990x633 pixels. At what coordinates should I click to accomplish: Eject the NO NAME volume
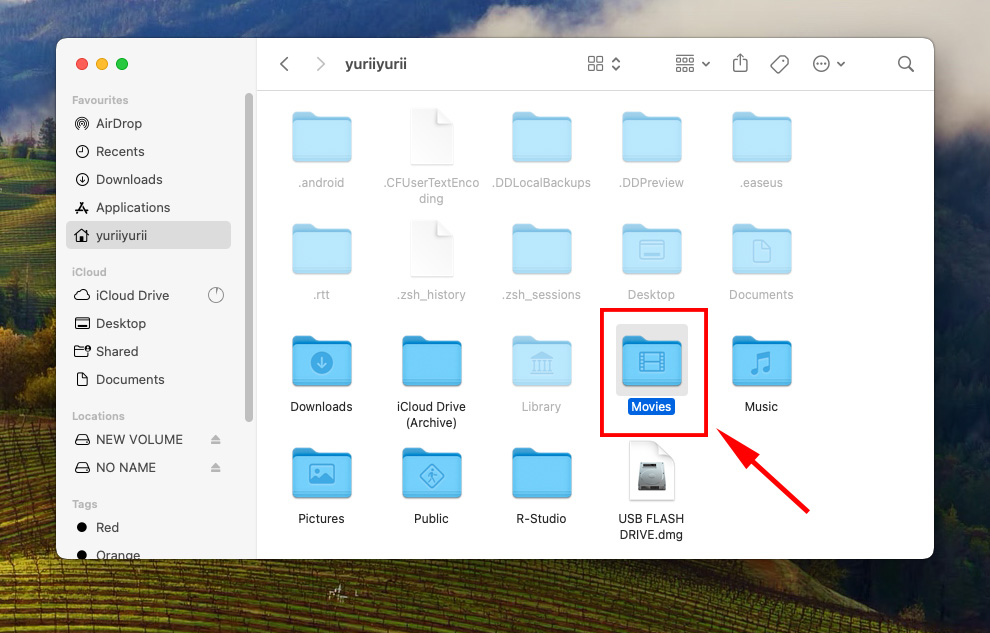click(213, 467)
